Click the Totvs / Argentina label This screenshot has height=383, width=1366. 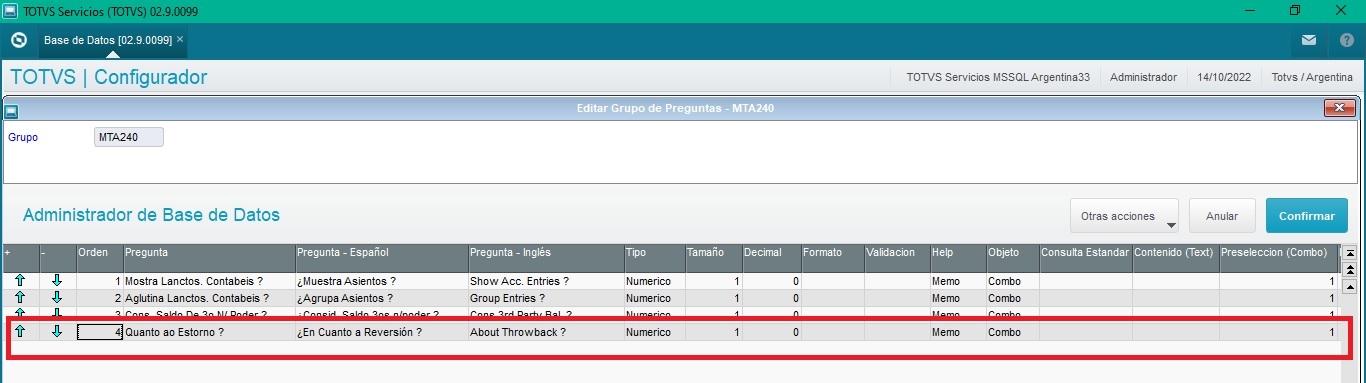(1312, 77)
